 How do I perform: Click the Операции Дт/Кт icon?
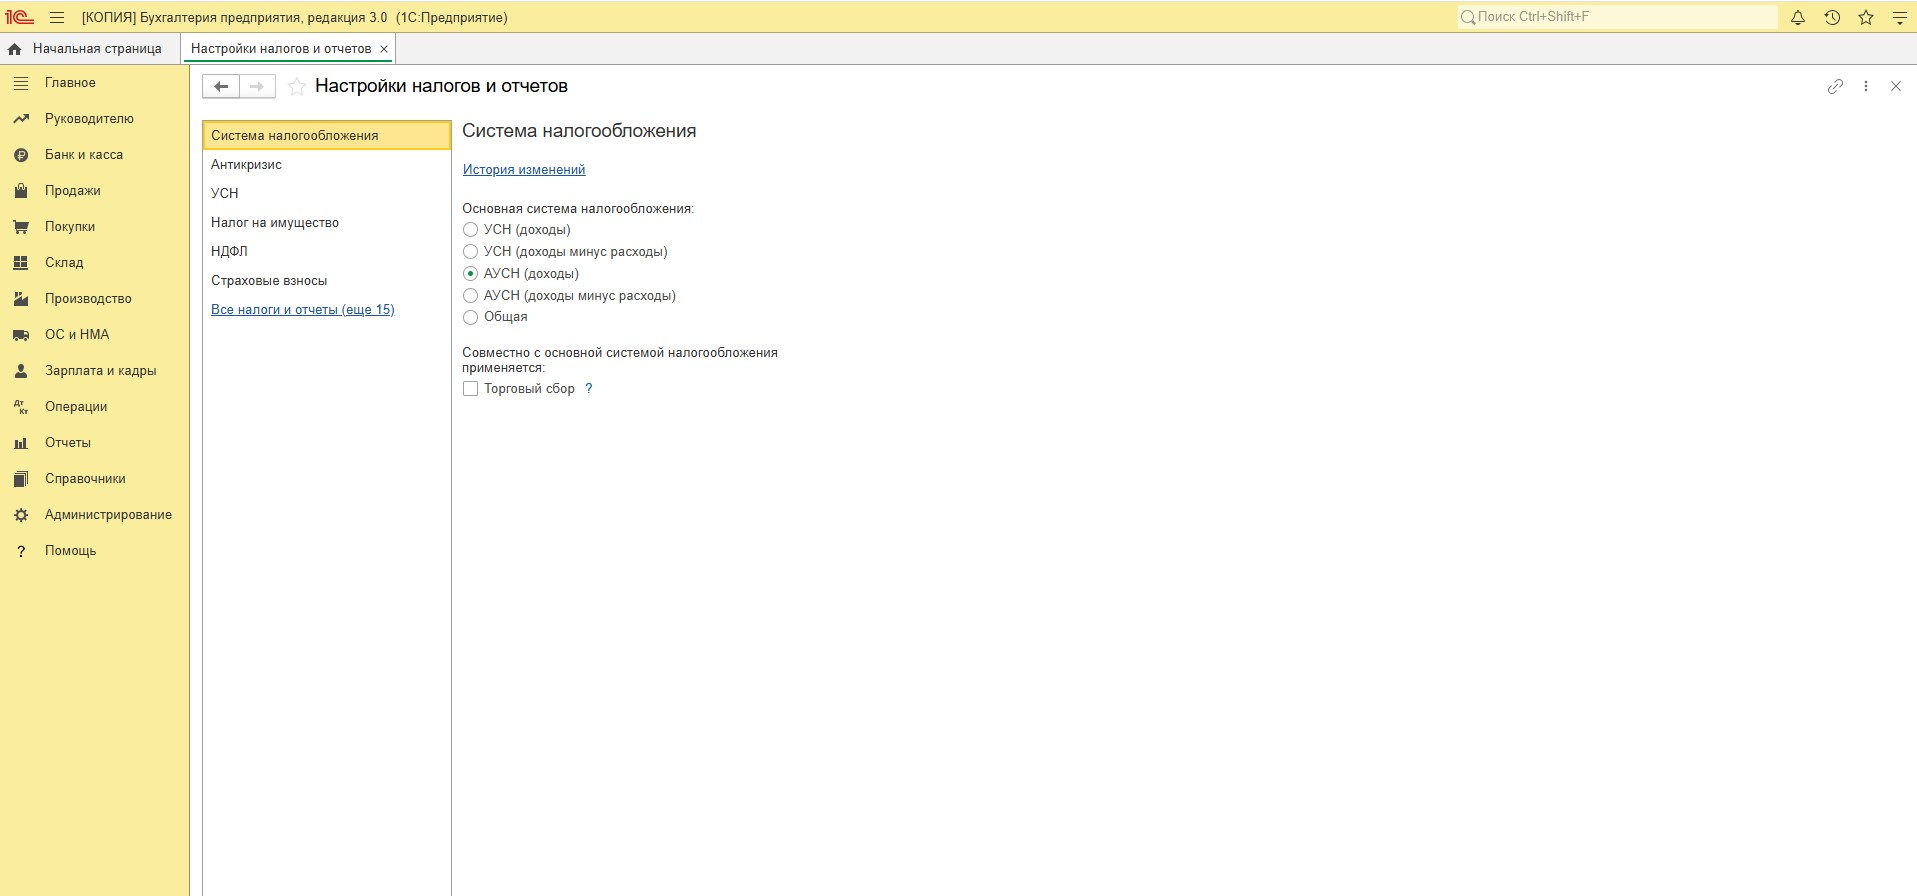coord(21,407)
